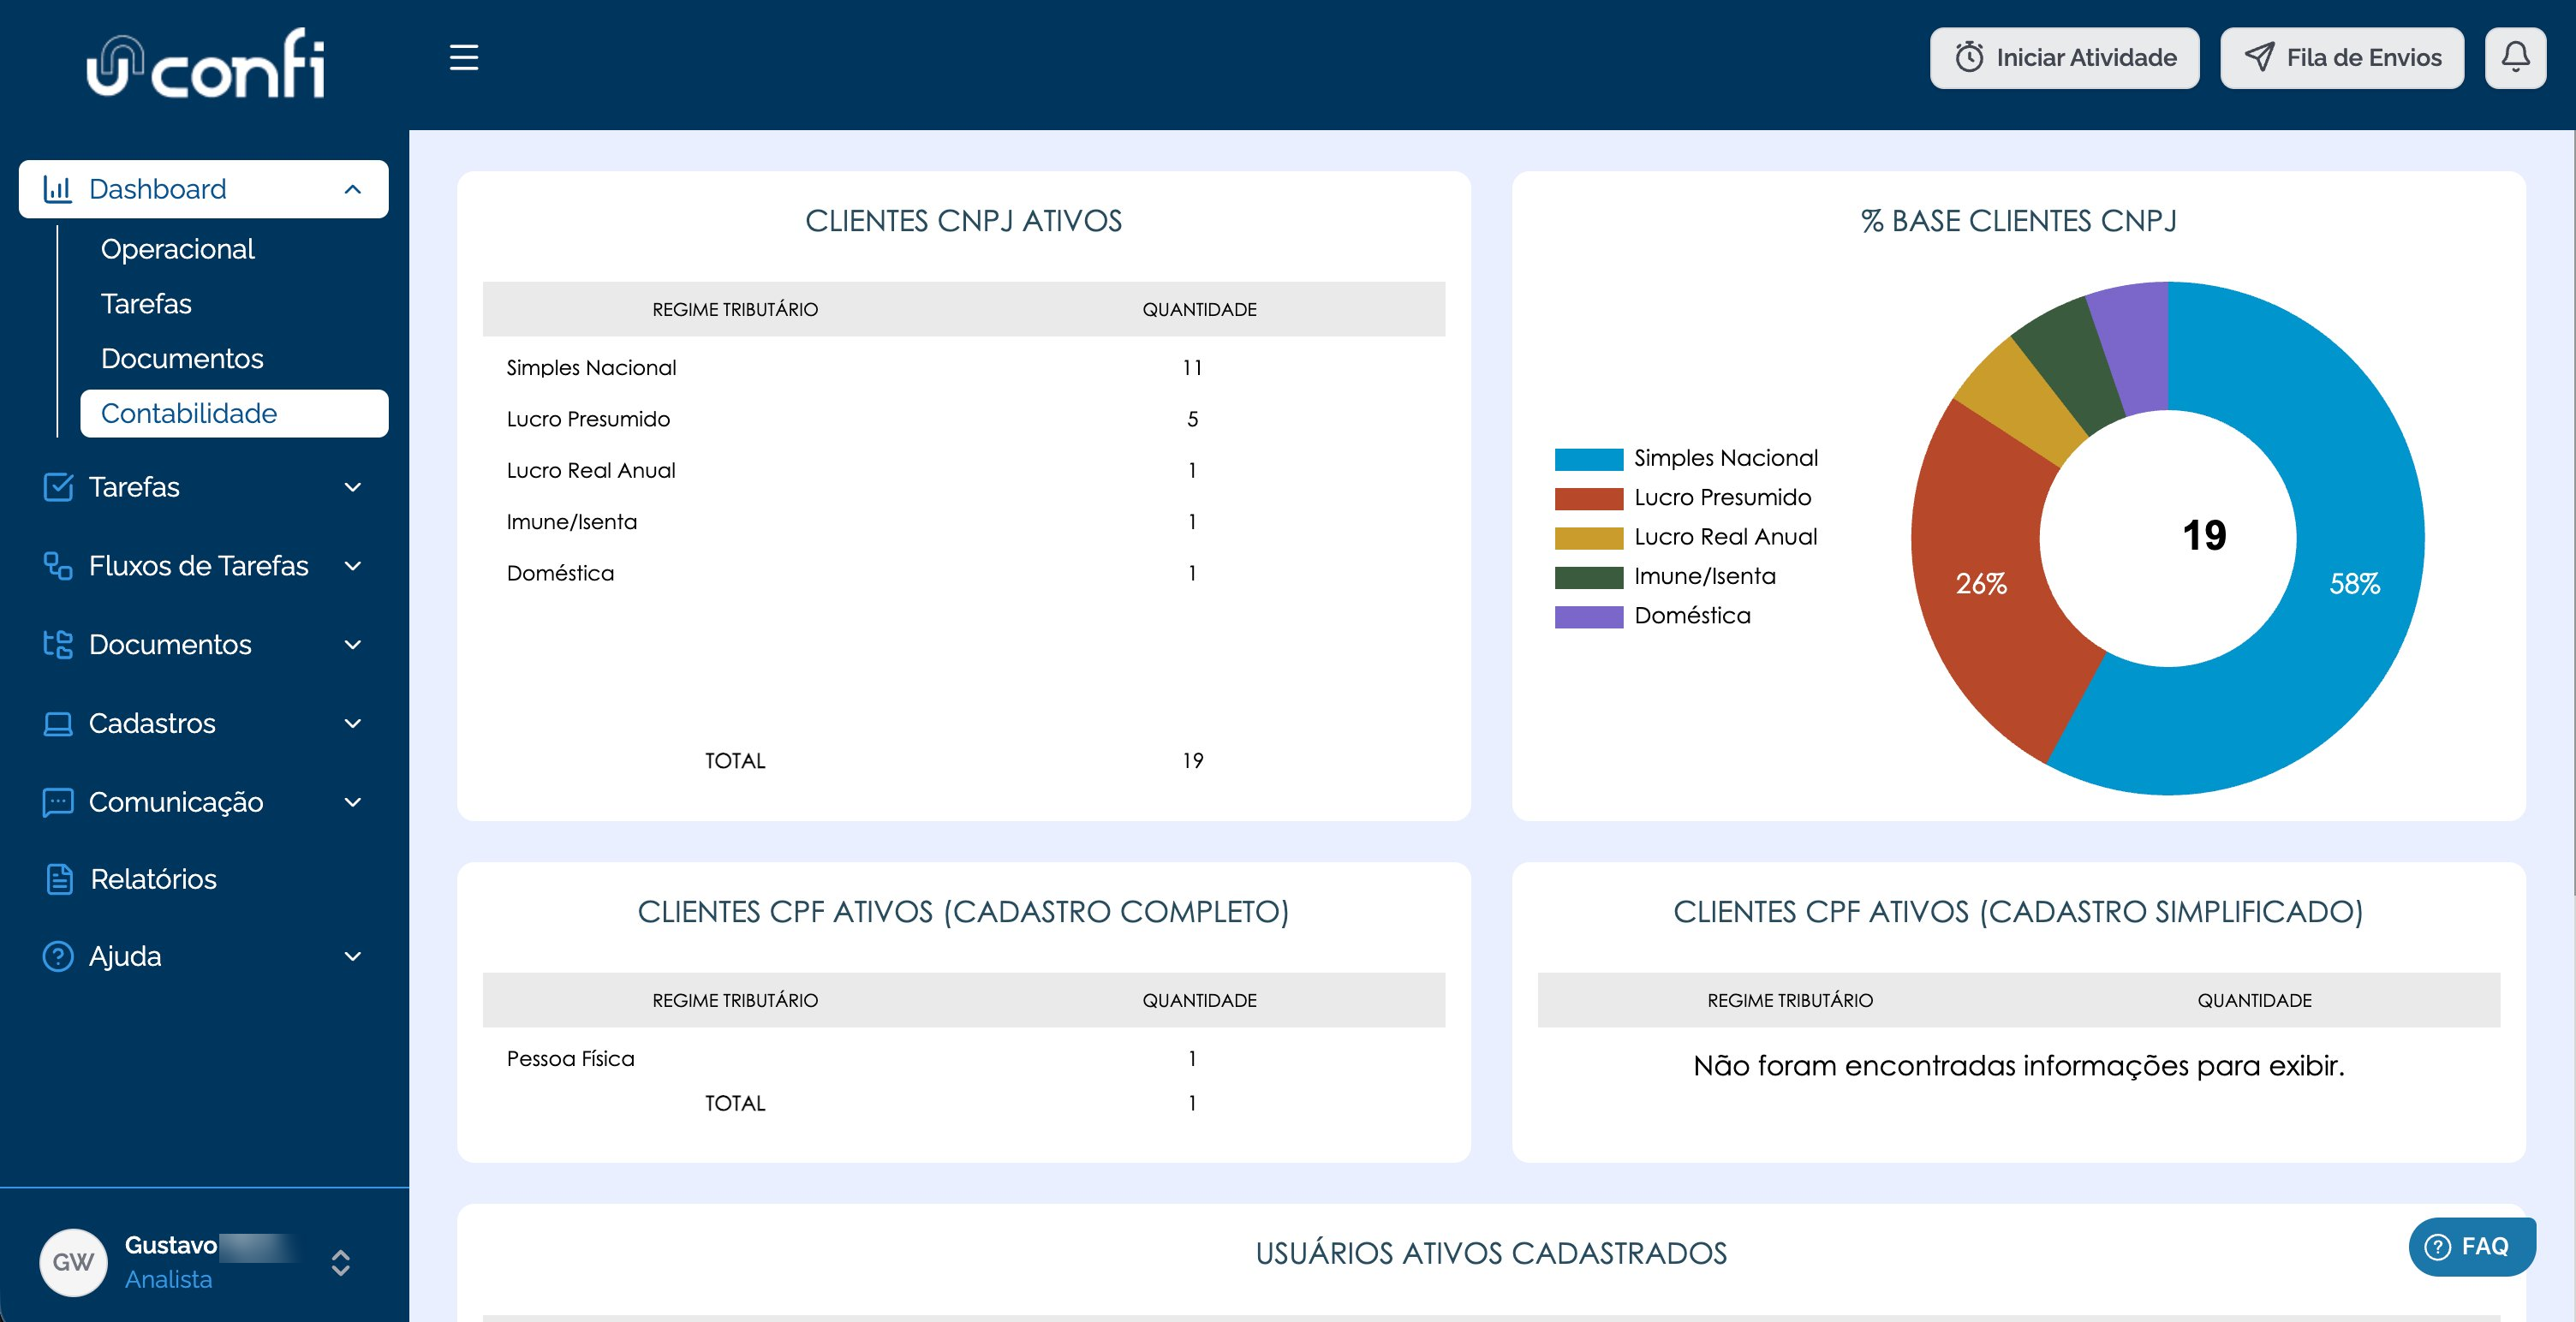Select Operacional under Dashboard
The image size is (2576, 1322).
[x=178, y=249]
